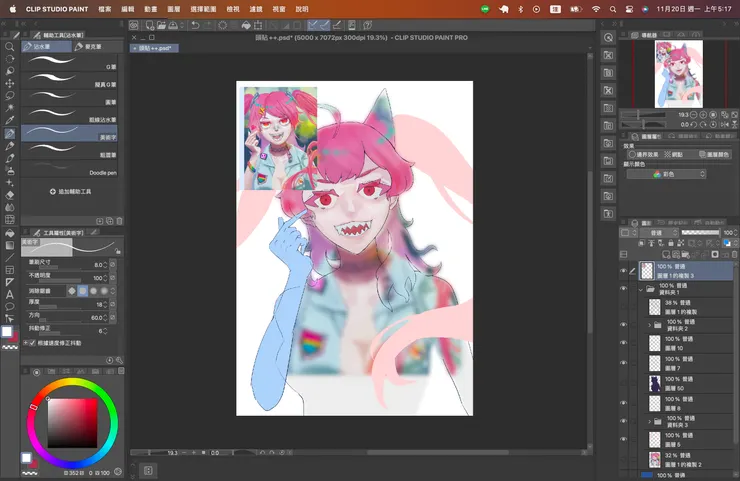Select the Eyedropper tool
Screen dimensions: 740x481
click(9, 120)
